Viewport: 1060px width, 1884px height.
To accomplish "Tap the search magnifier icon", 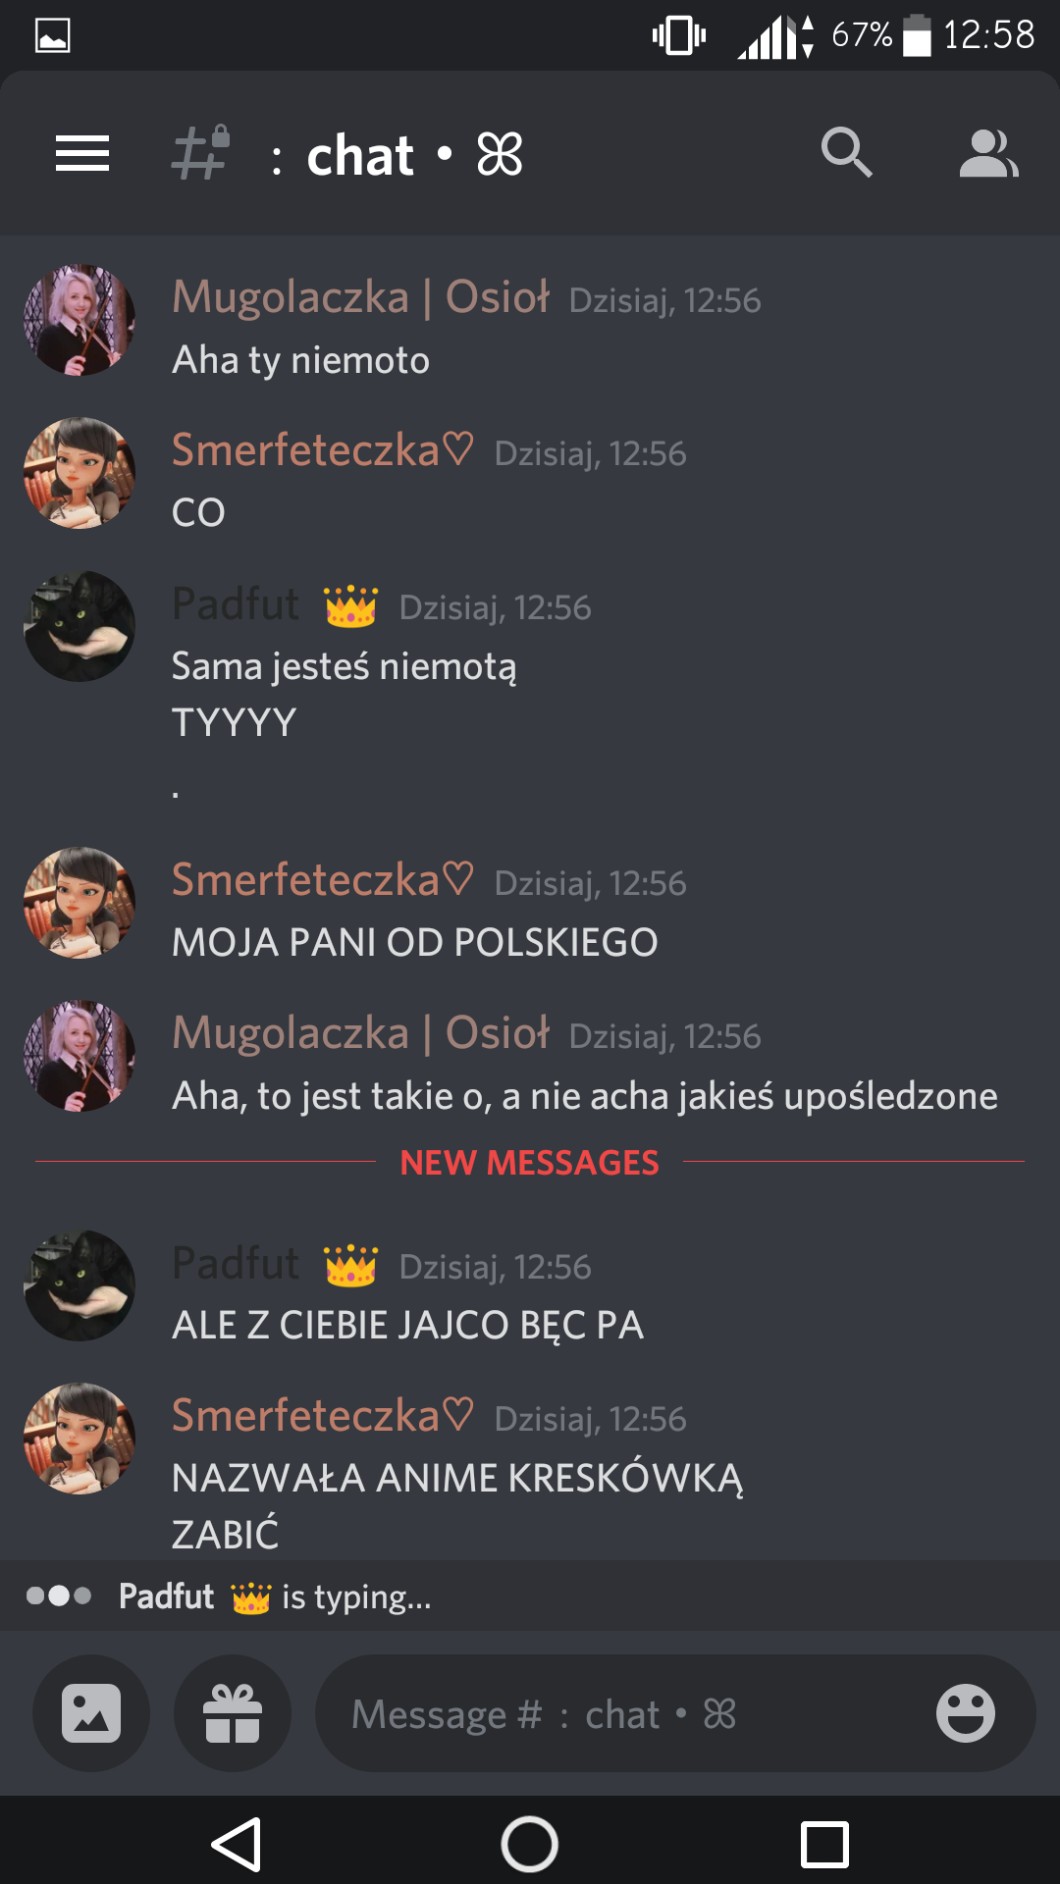I will point(846,153).
